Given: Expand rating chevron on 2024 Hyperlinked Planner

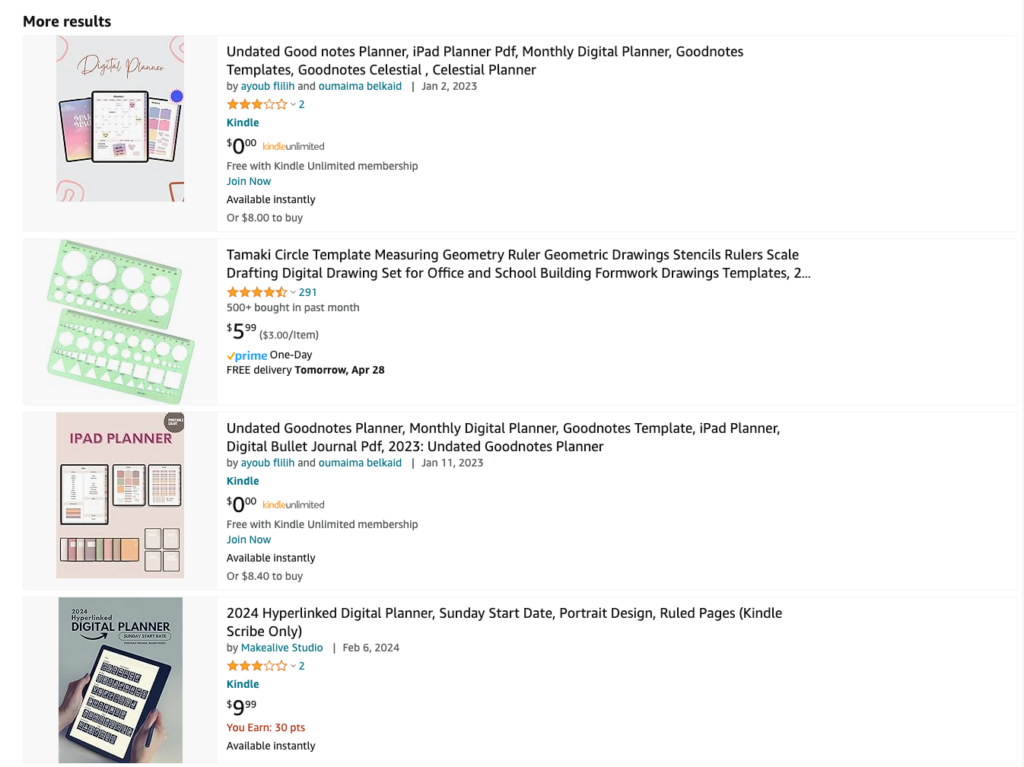Looking at the screenshot, I should (x=293, y=666).
